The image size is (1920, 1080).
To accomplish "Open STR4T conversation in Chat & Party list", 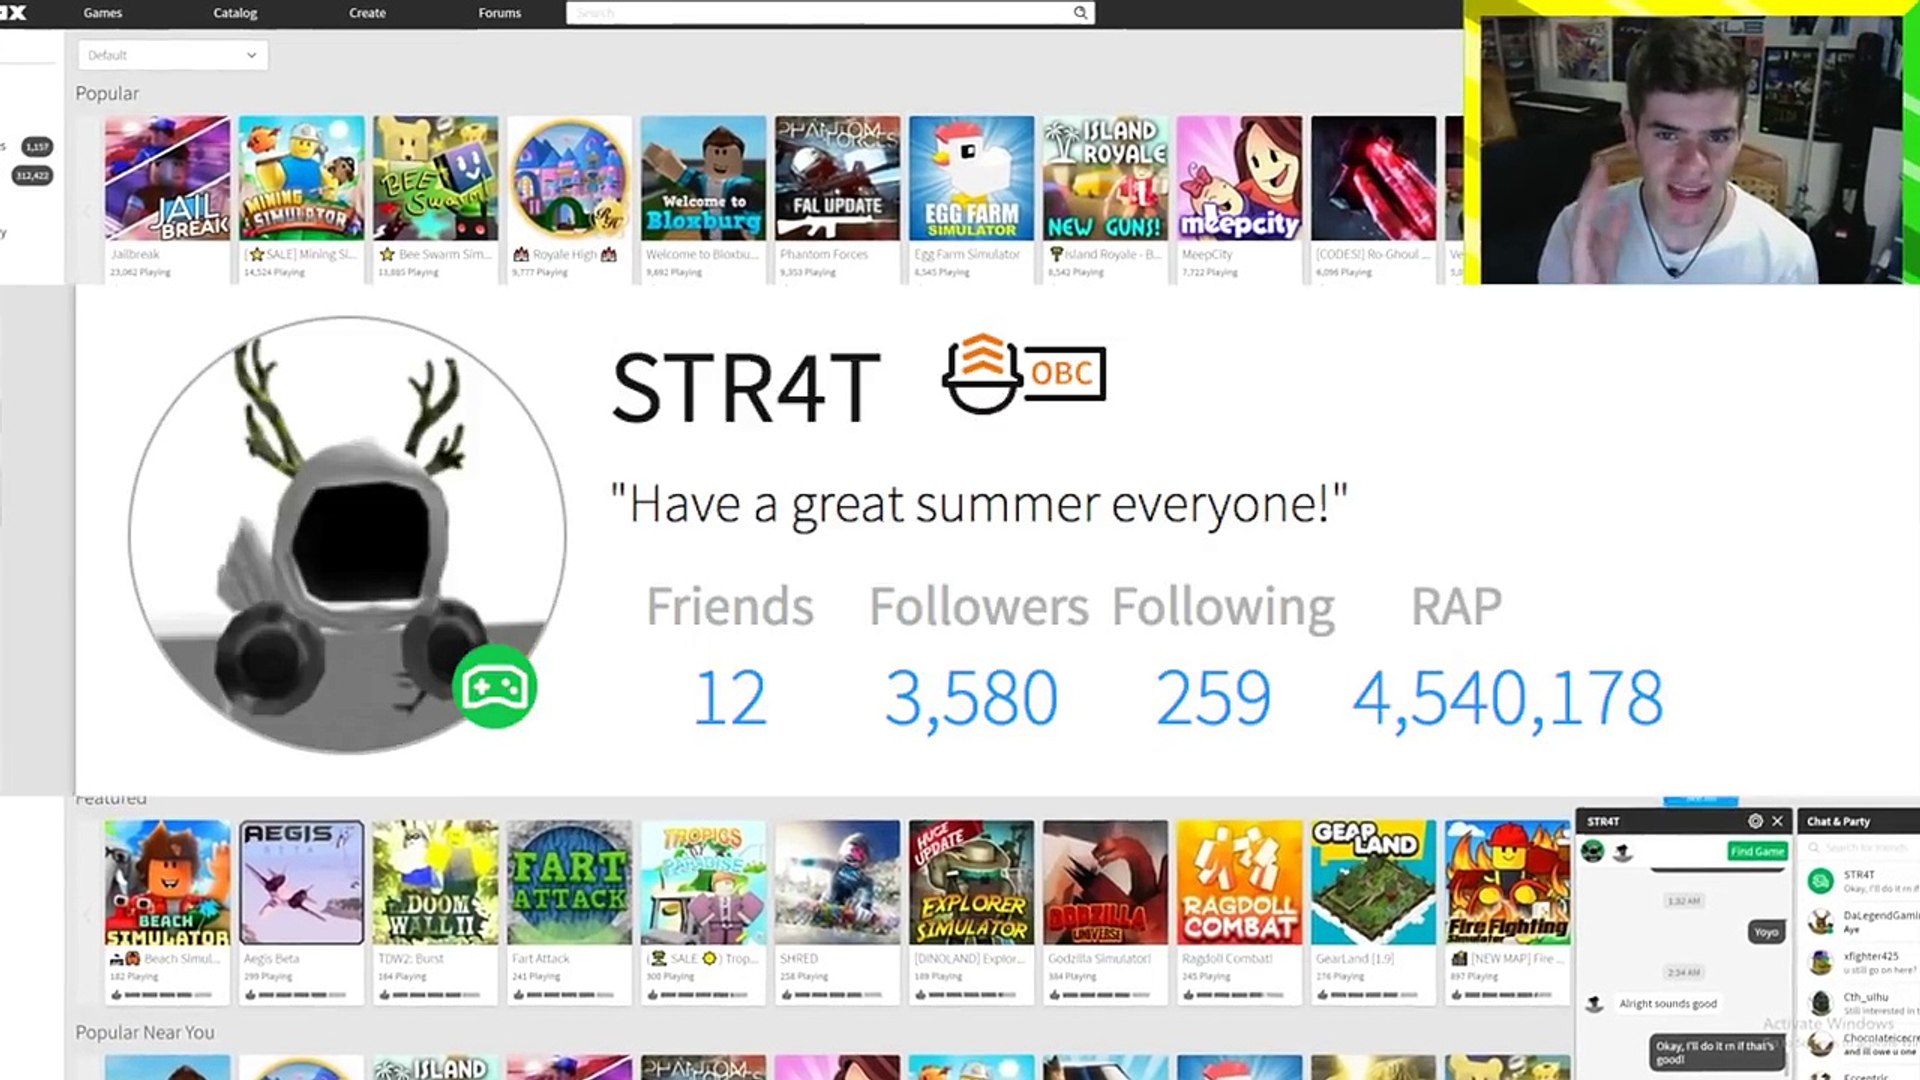I will (1862, 881).
